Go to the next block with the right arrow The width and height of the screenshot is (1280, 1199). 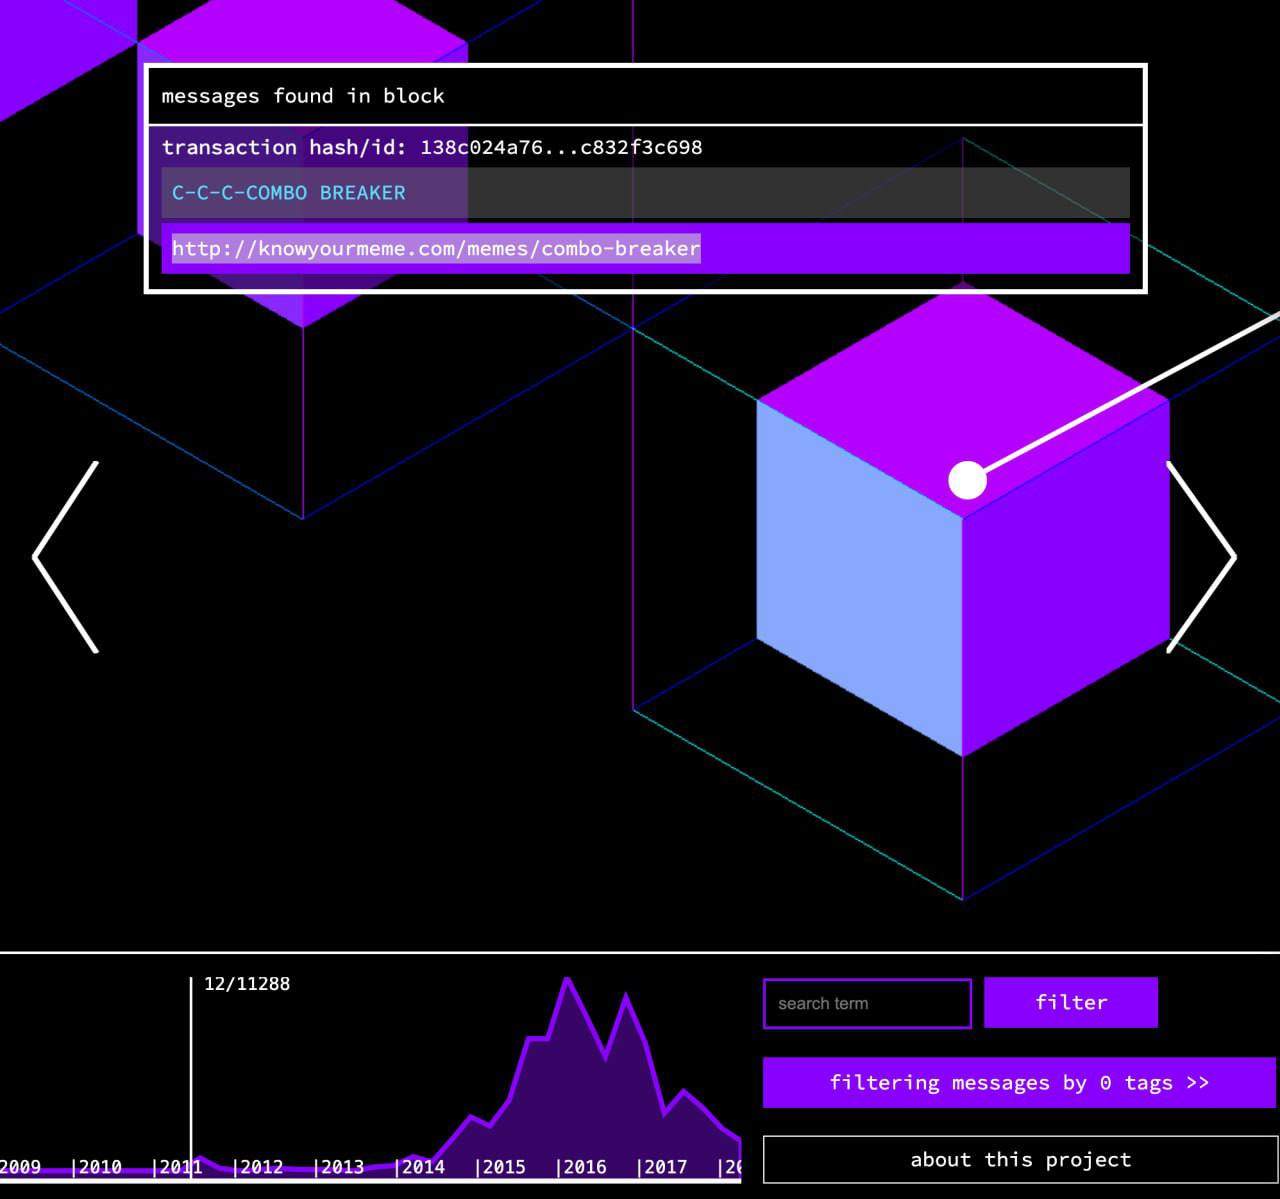tap(1201, 557)
